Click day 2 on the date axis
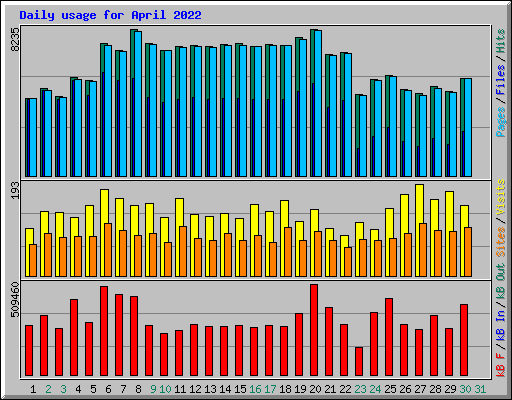The width and height of the screenshot is (512, 400). pos(48,389)
